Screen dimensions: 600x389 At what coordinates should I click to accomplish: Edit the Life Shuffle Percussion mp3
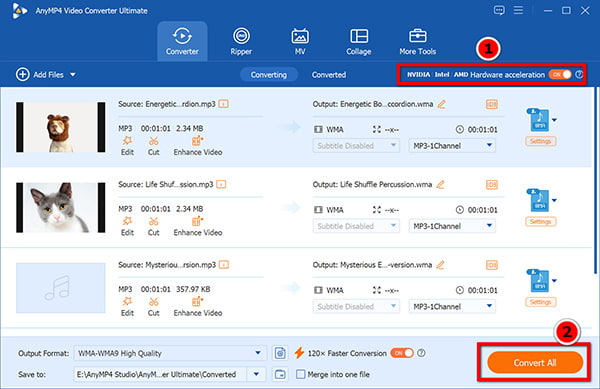pos(127,226)
